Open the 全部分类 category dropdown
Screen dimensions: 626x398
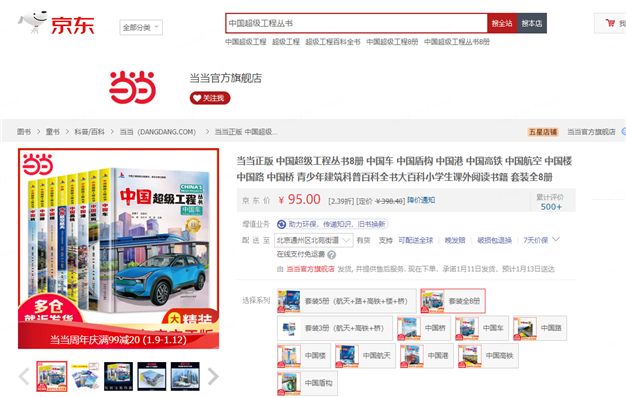[141, 28]
